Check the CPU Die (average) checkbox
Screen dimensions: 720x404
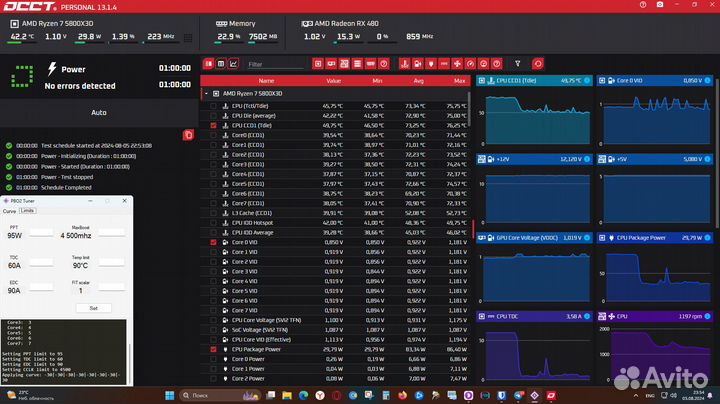pos(214,116)
